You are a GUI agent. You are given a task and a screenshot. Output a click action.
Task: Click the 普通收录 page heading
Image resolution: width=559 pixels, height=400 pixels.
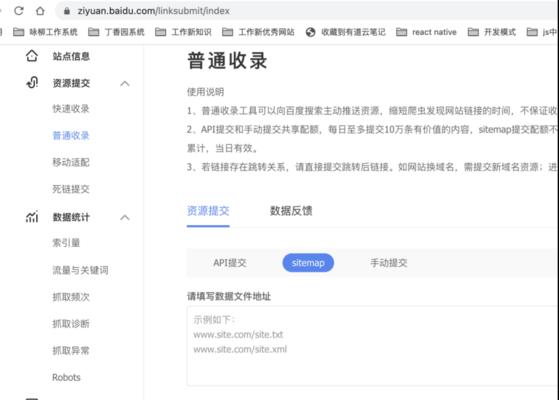pos(227,61)
